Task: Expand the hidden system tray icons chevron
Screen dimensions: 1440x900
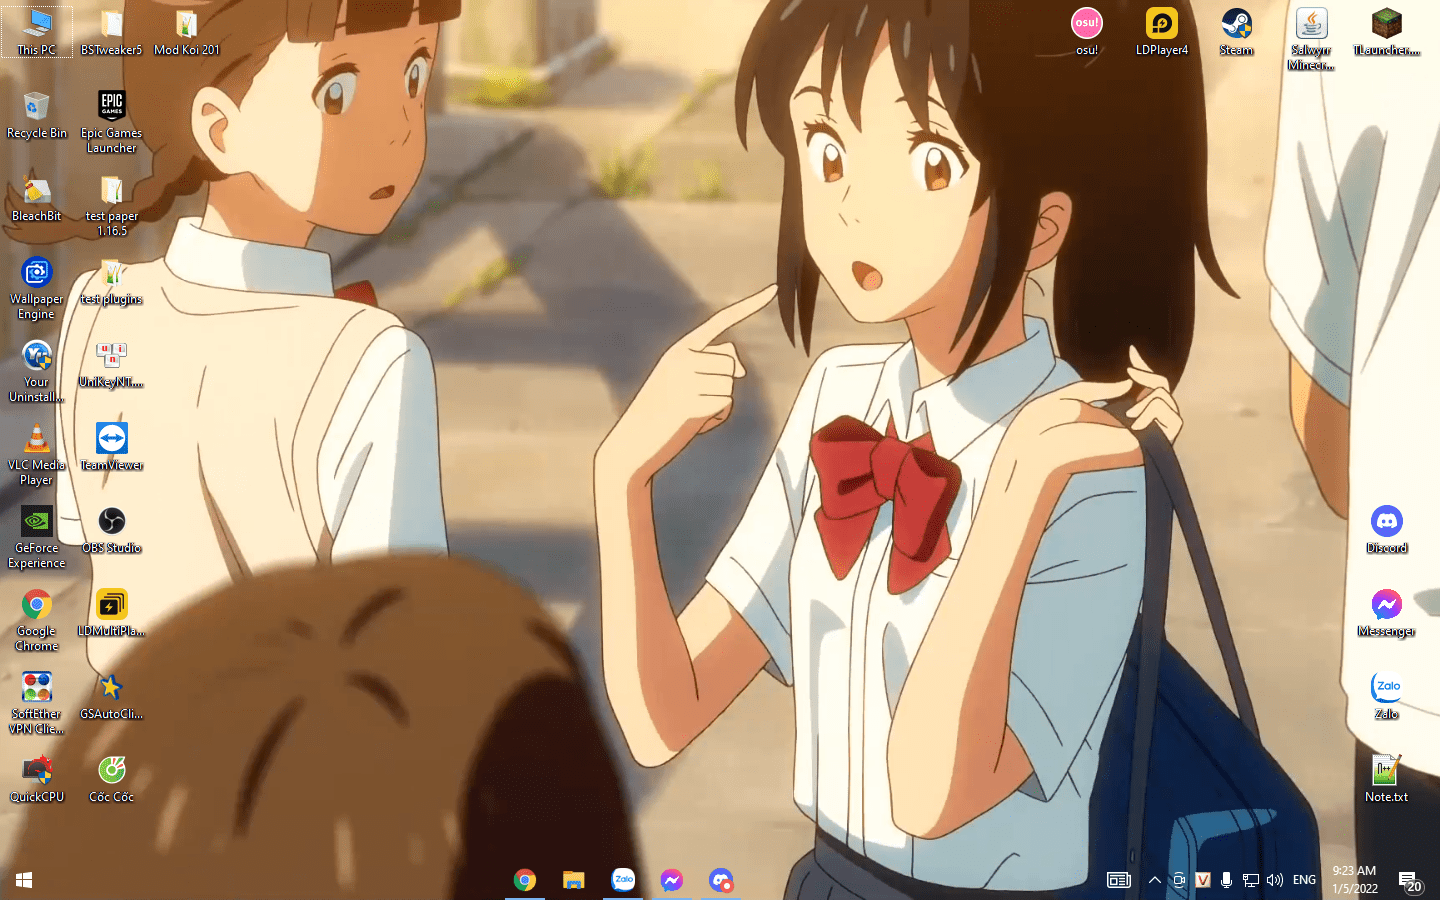Action: click(x=1155, y=880)
